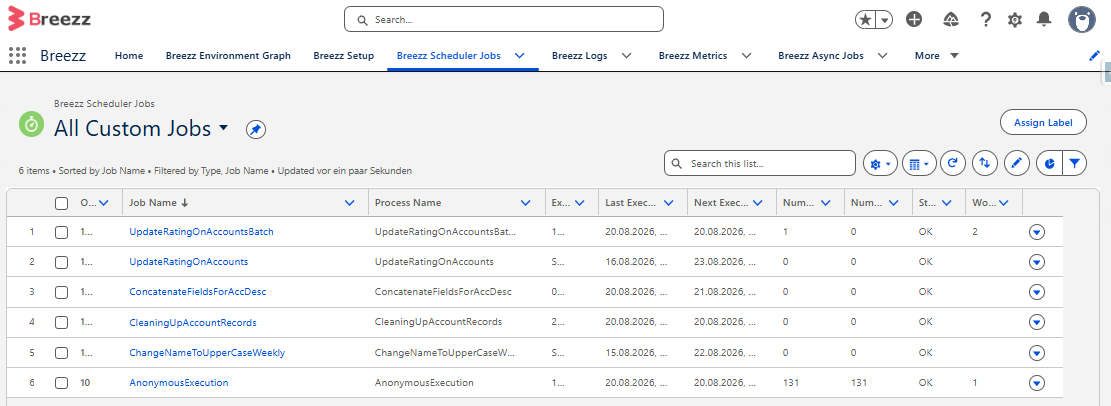1111x406 pixels.
Task: Open Breezz Environment Graph tab
Action: coord(228,55)
